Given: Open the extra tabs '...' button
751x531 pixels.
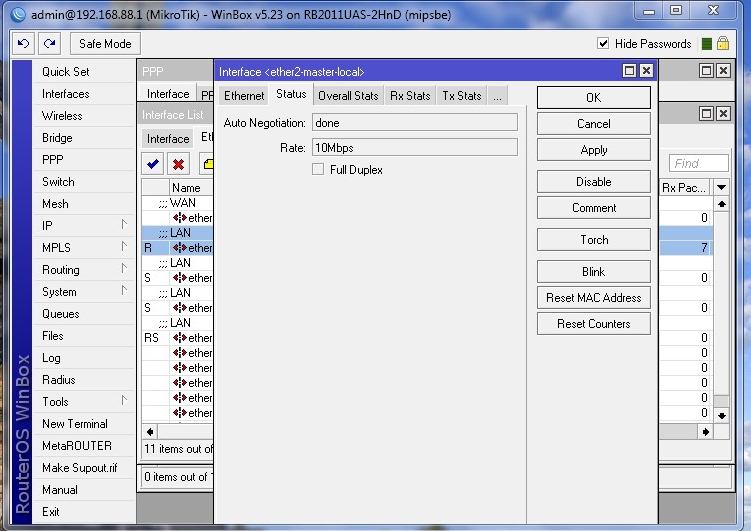Looking at the screenshot, I should pyautogui.click(x=497, y=96).
